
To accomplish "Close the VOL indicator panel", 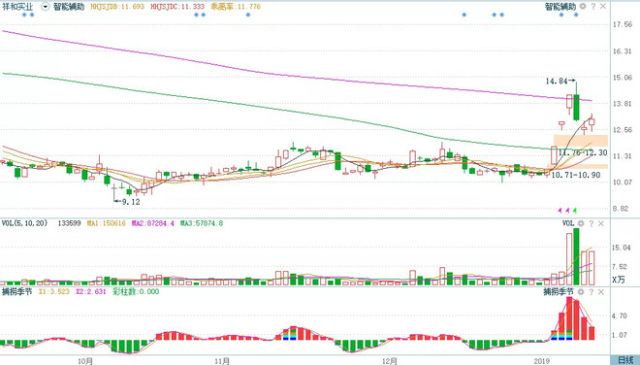I will click(601, 223).
